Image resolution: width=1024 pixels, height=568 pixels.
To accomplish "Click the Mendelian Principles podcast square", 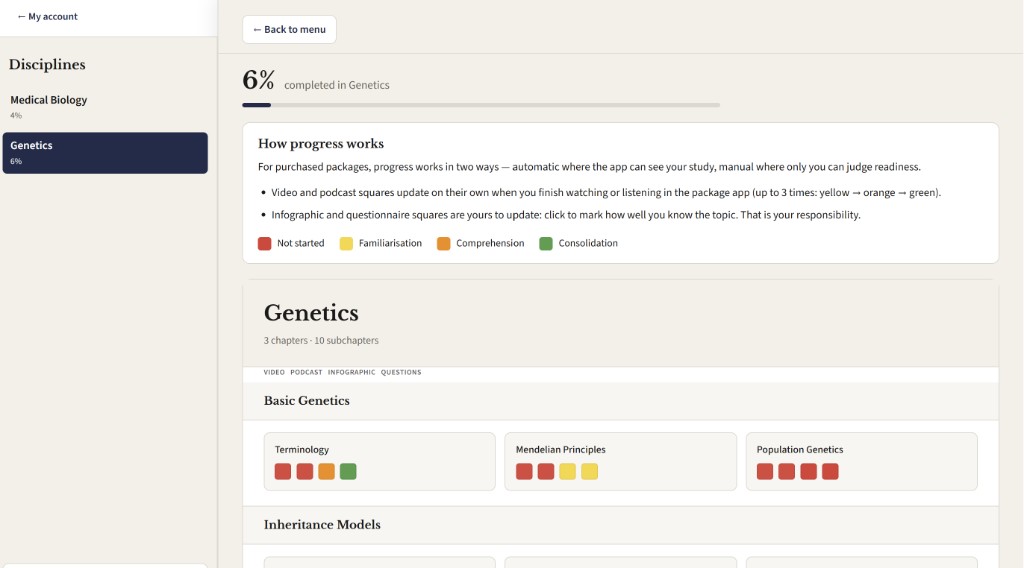I will point(546,471).
